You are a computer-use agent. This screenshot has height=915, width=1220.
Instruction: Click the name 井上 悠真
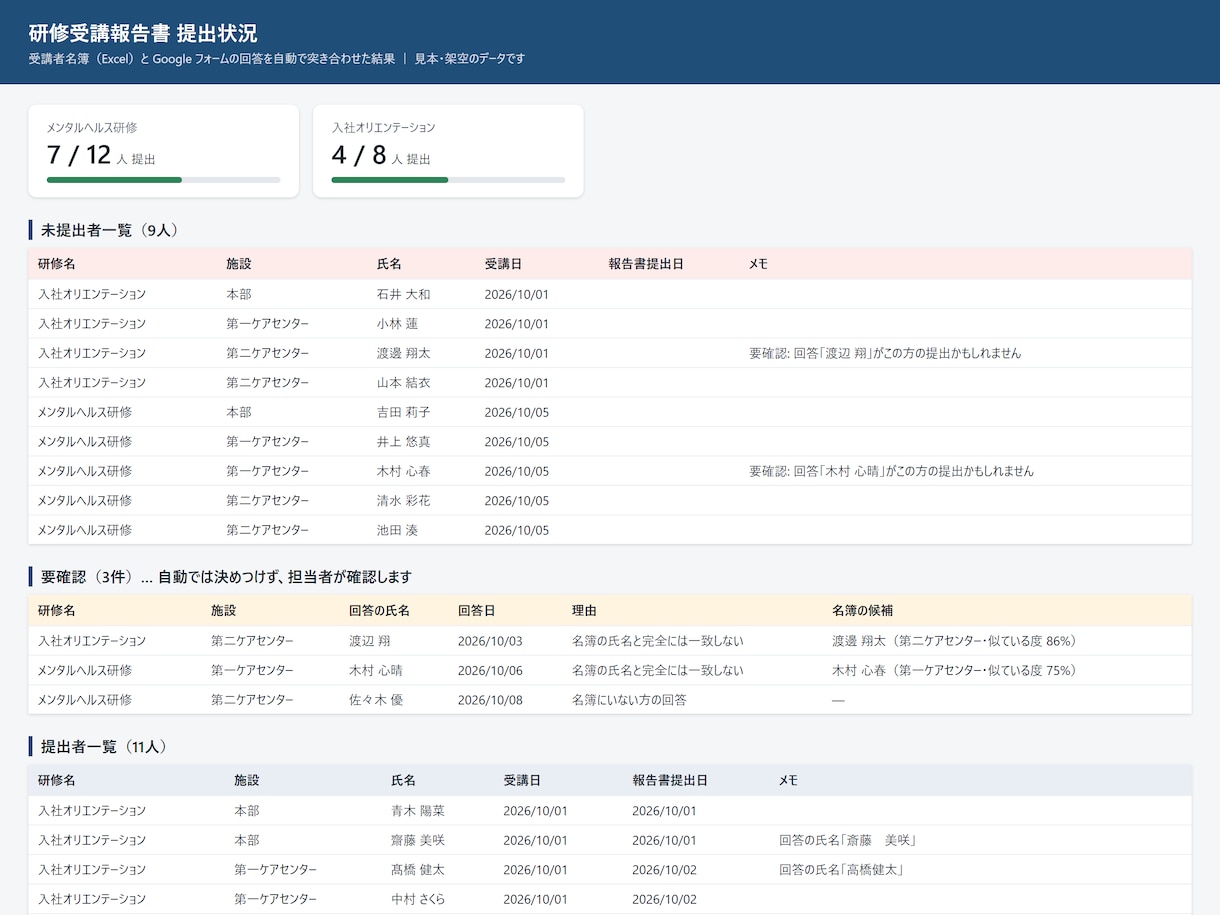coord(404,442)
